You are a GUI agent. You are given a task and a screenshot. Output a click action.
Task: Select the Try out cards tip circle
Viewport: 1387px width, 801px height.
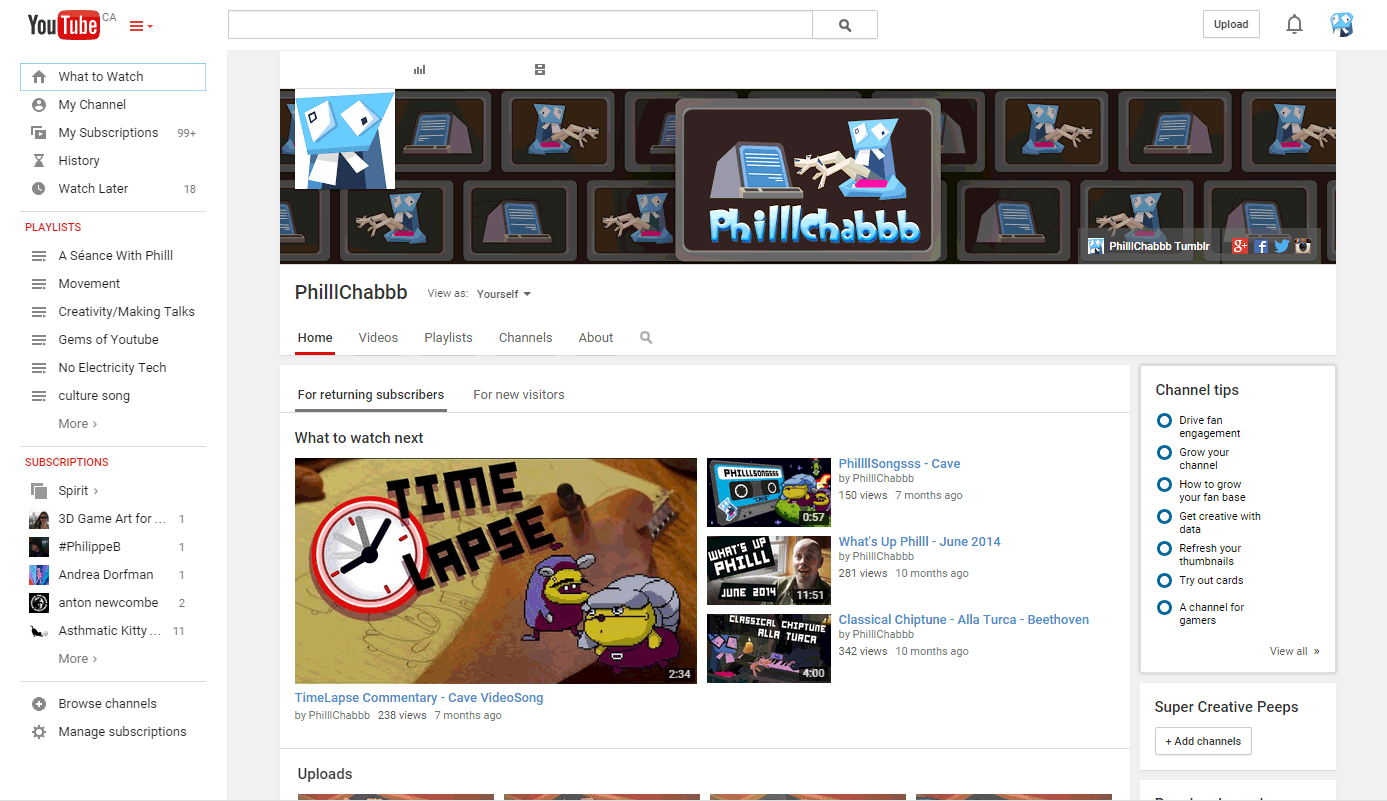pos(1164,581)
